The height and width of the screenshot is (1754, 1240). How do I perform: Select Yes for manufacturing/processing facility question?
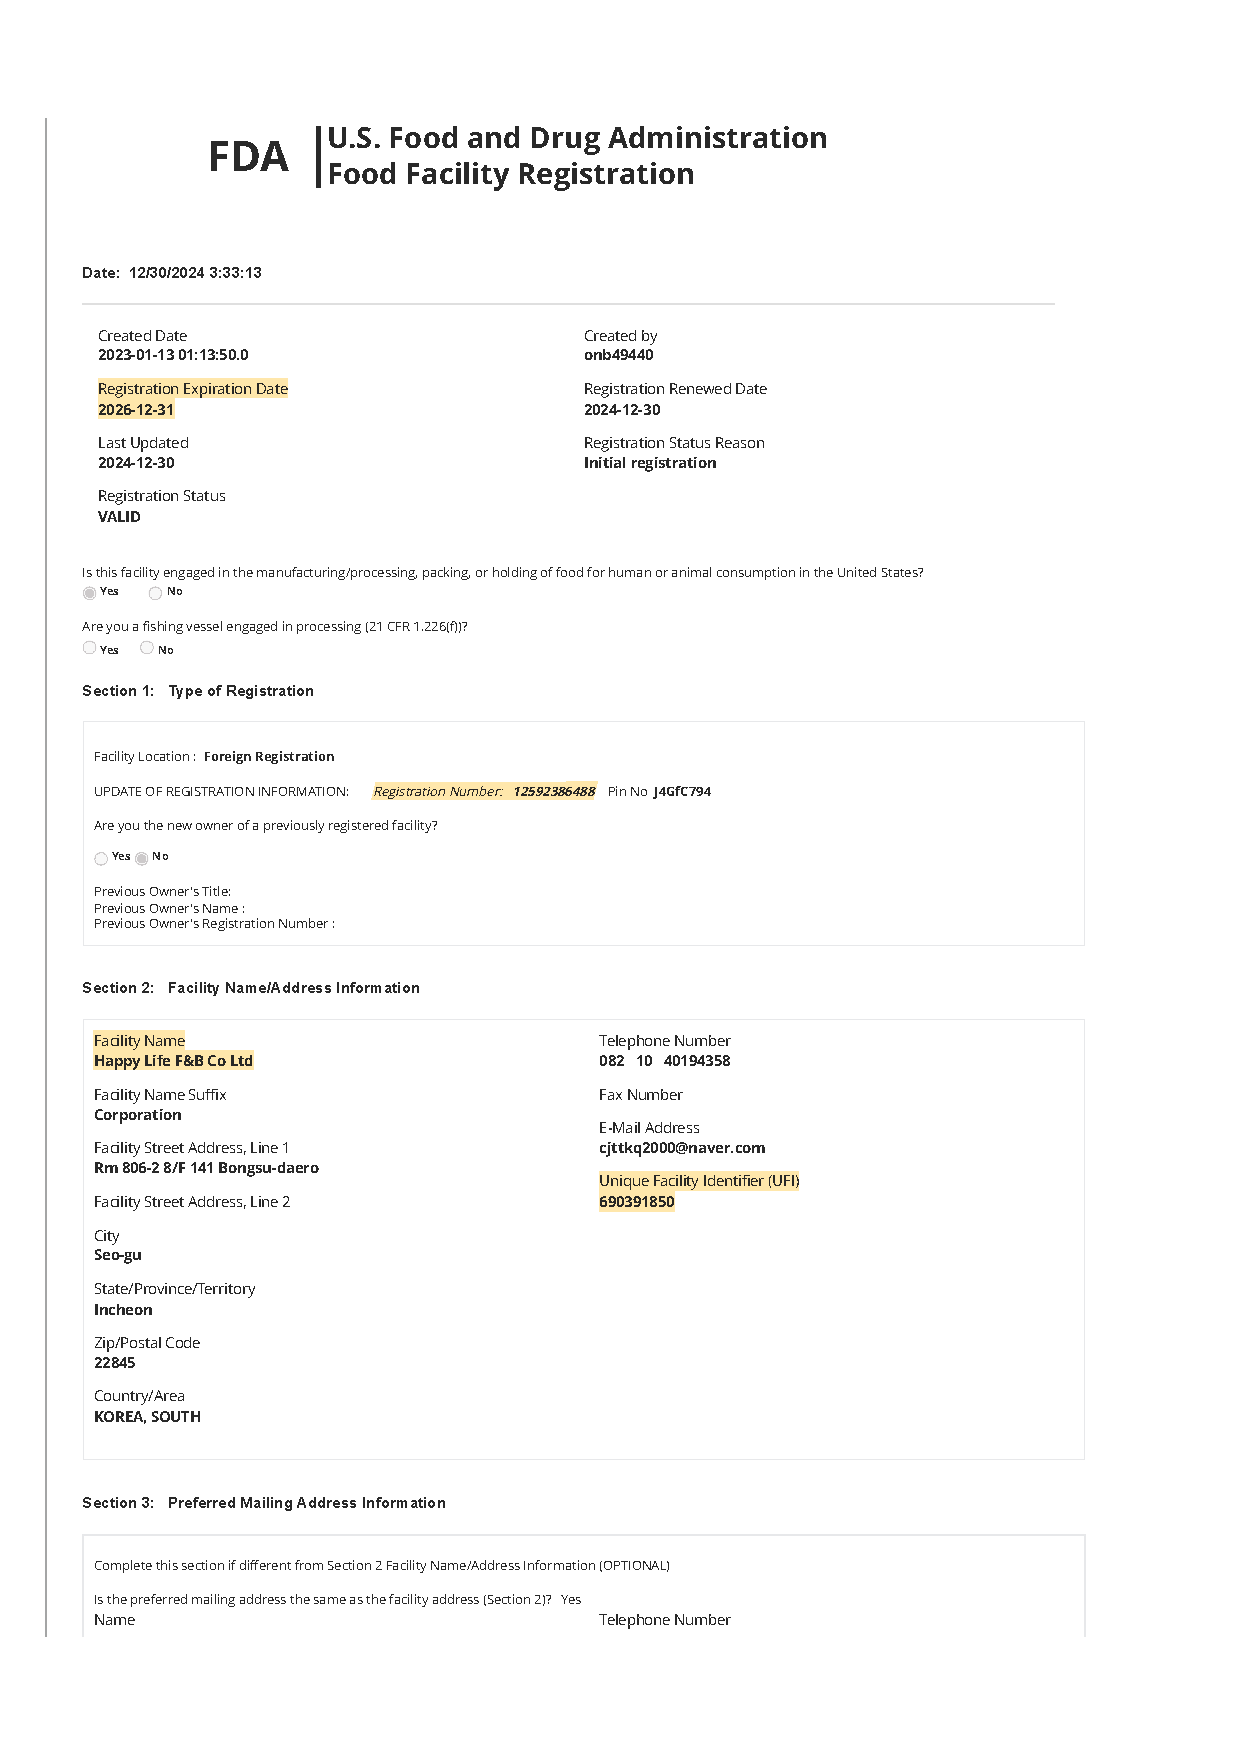pyautogui.click(x=90, y=593)
